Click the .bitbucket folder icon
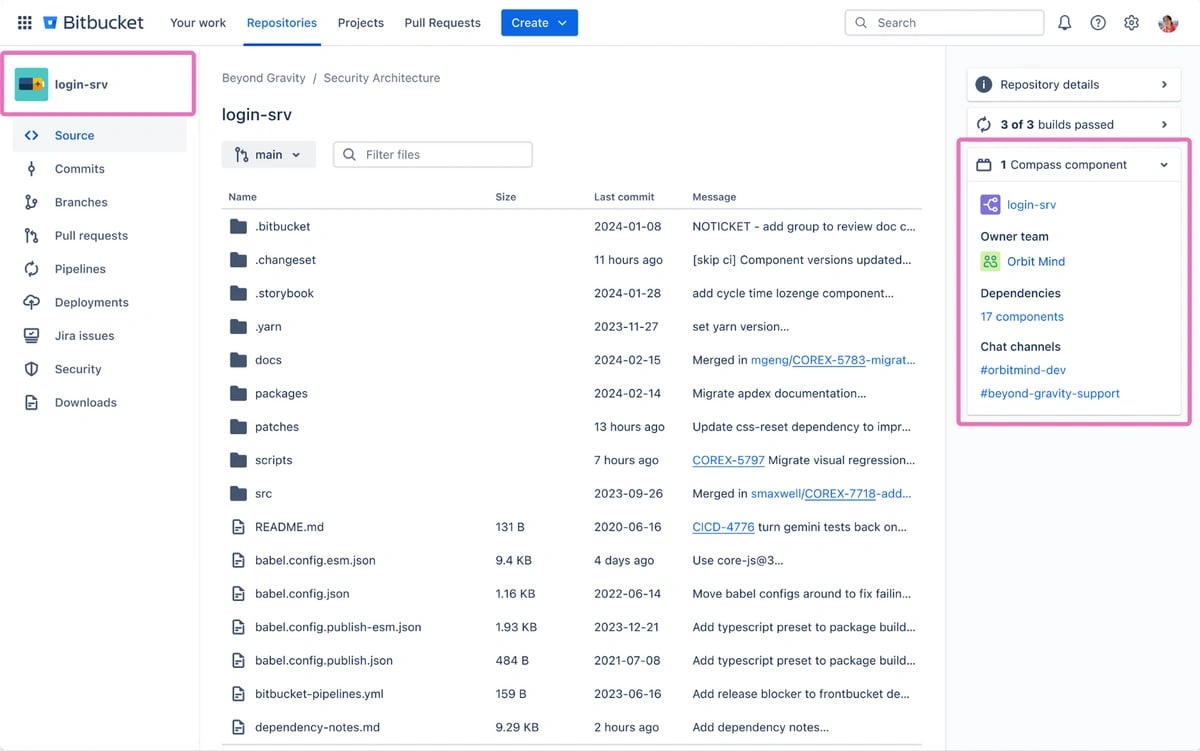Image resolution: width=1200 pixels, height=751 pixels. [x=238, y=227]
